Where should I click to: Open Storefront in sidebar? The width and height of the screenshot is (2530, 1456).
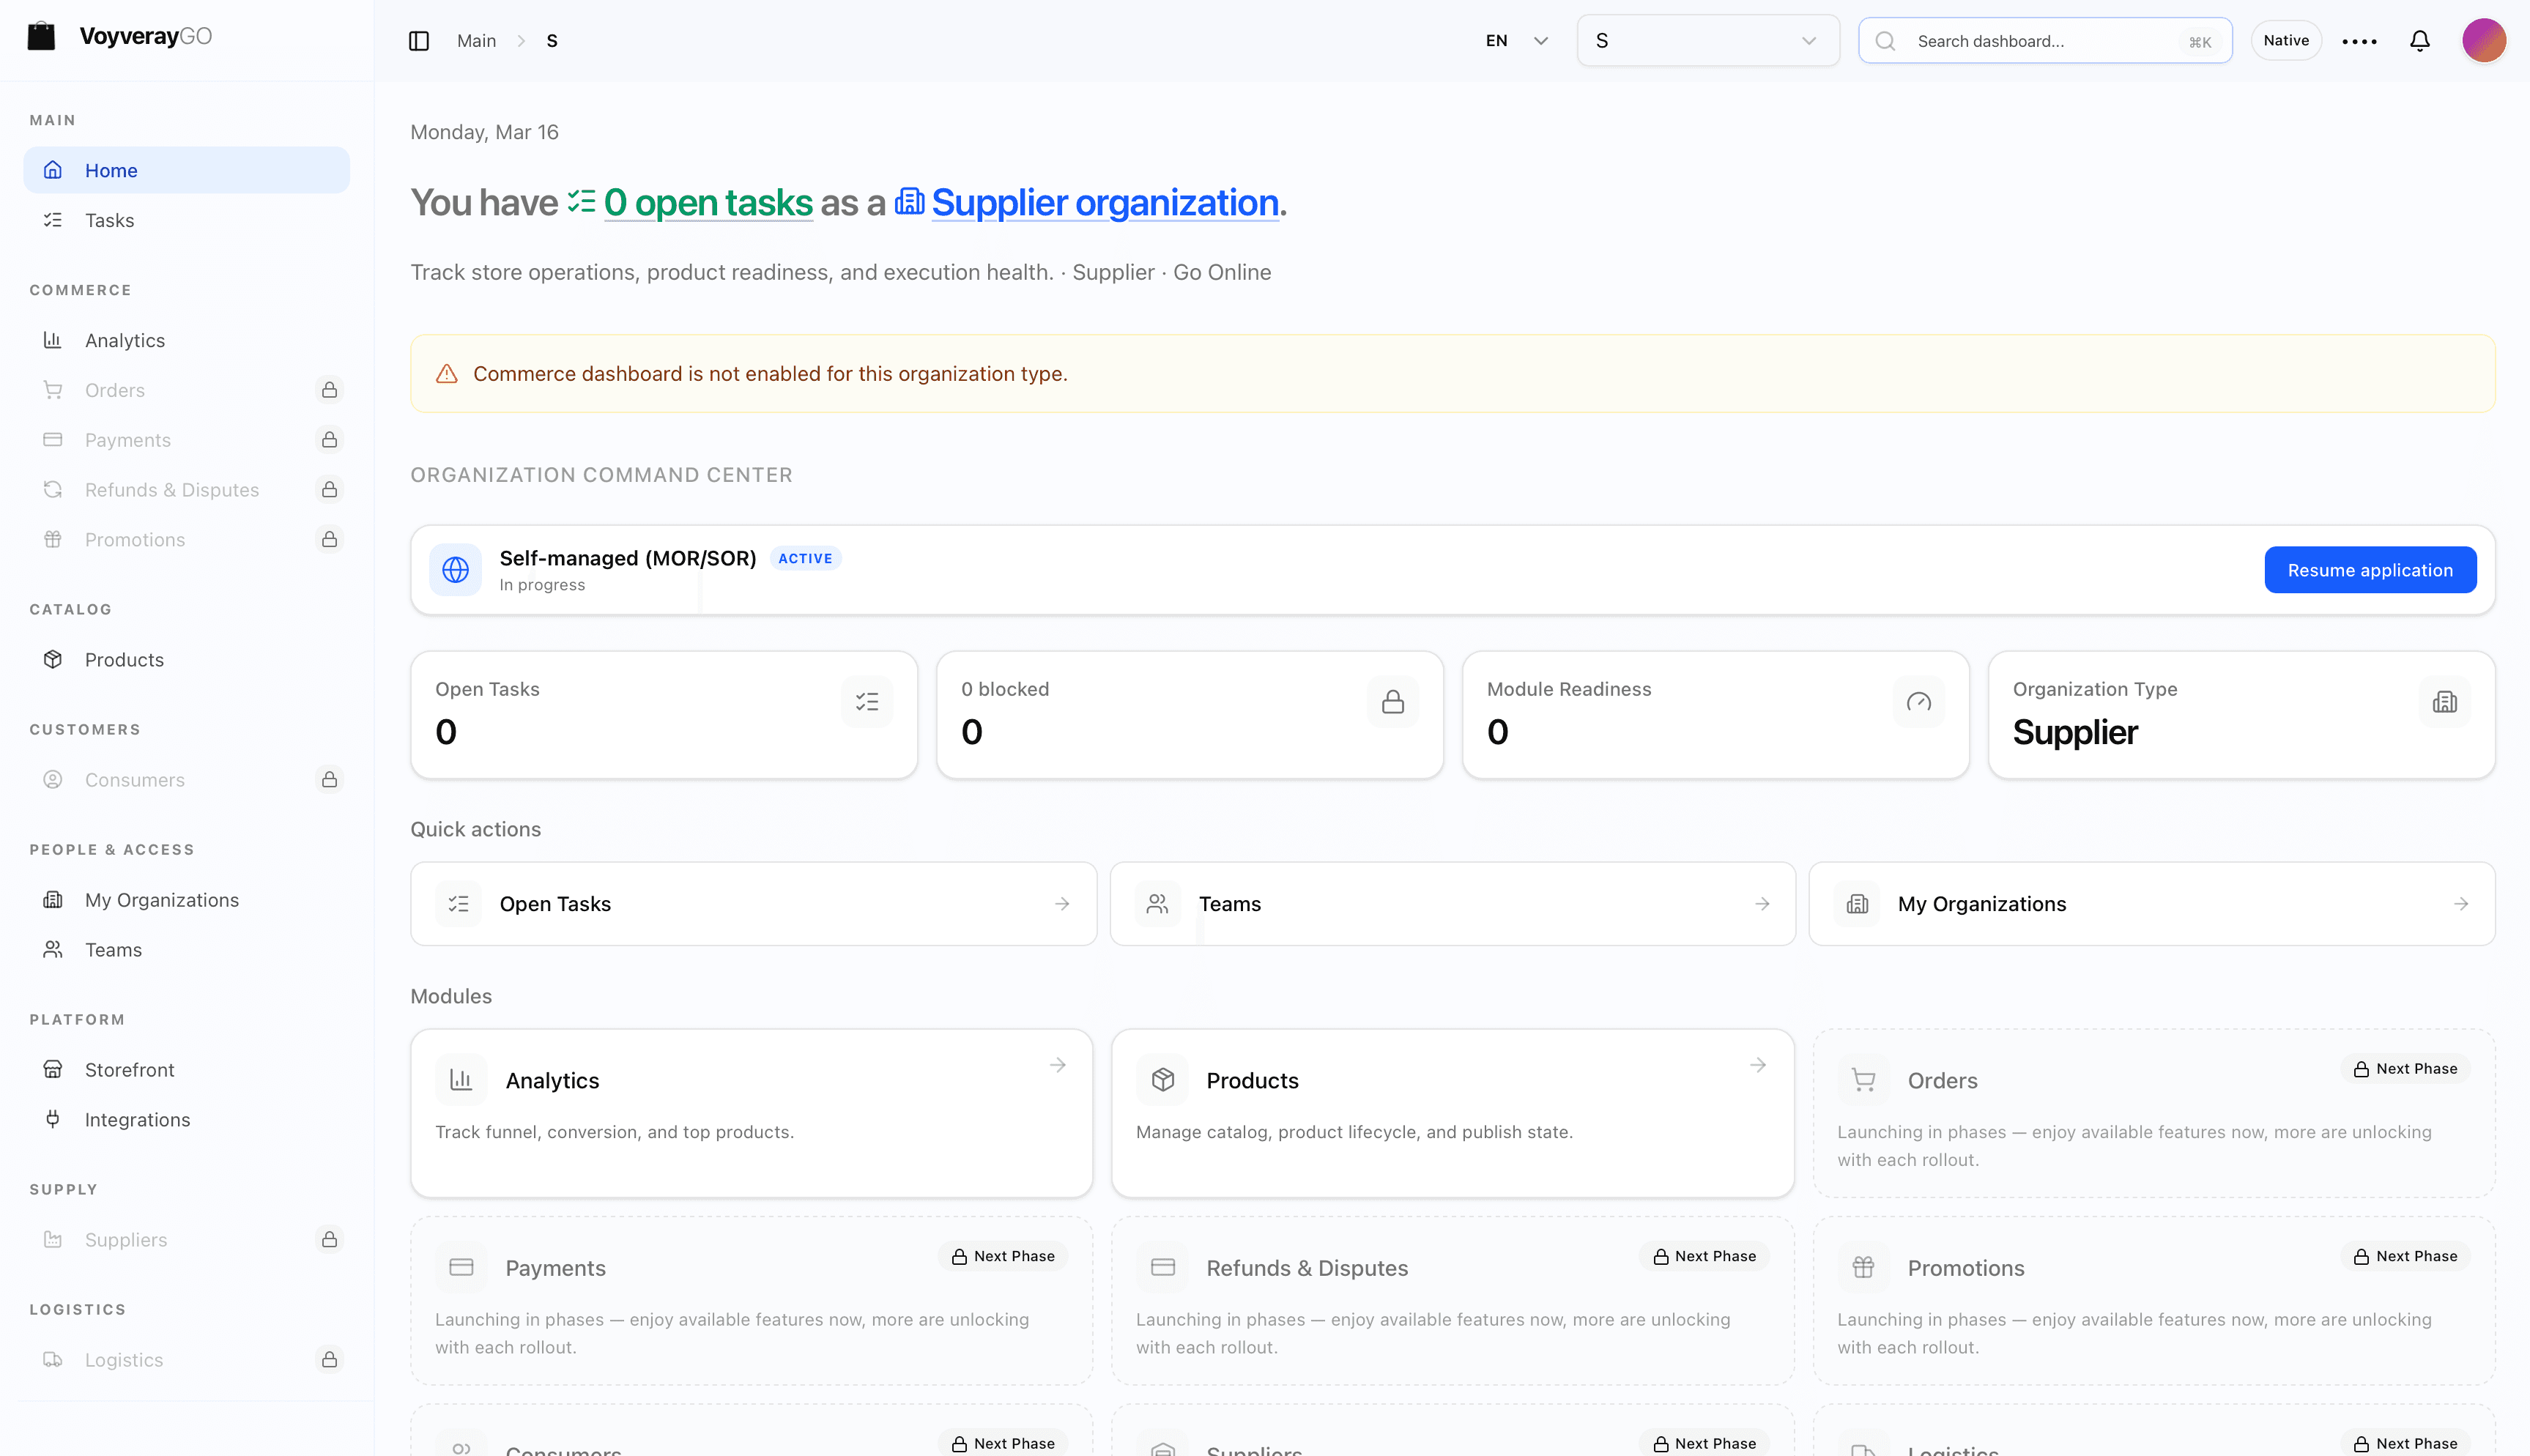tap(187, 1070)
